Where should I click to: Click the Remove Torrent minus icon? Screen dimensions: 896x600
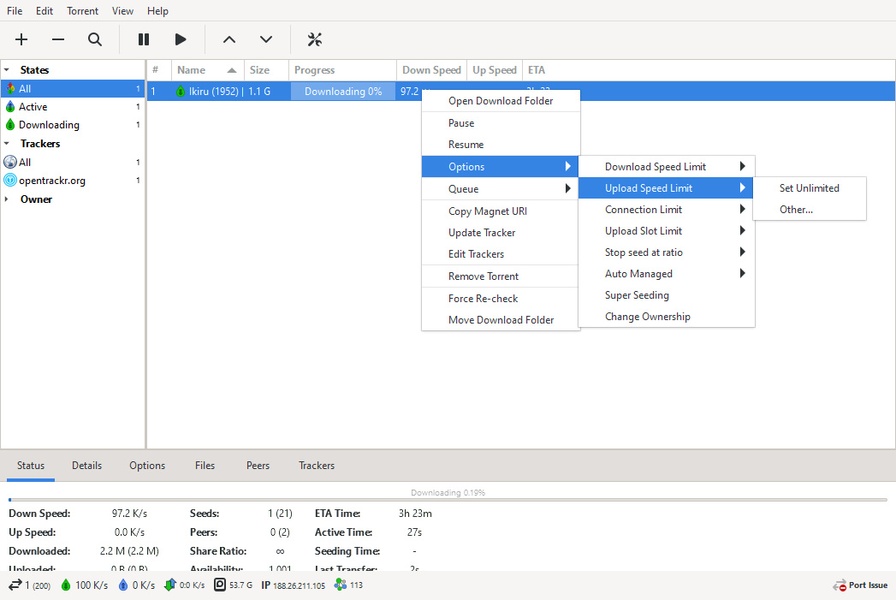click(x=58, y=39)
